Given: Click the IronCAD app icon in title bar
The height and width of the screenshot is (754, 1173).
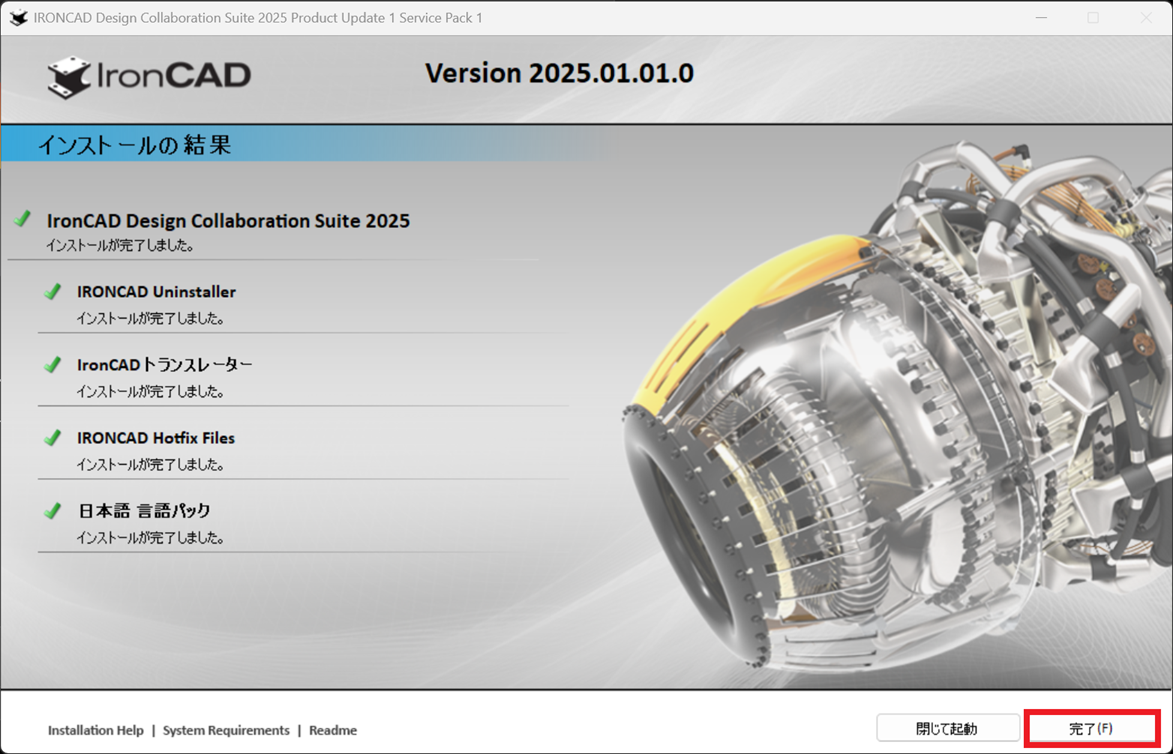Looking at the screenshot, I should click(x=18, y=18).
